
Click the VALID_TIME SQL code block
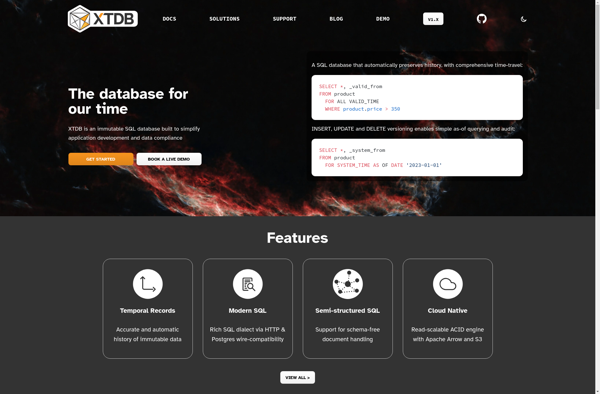417,98
